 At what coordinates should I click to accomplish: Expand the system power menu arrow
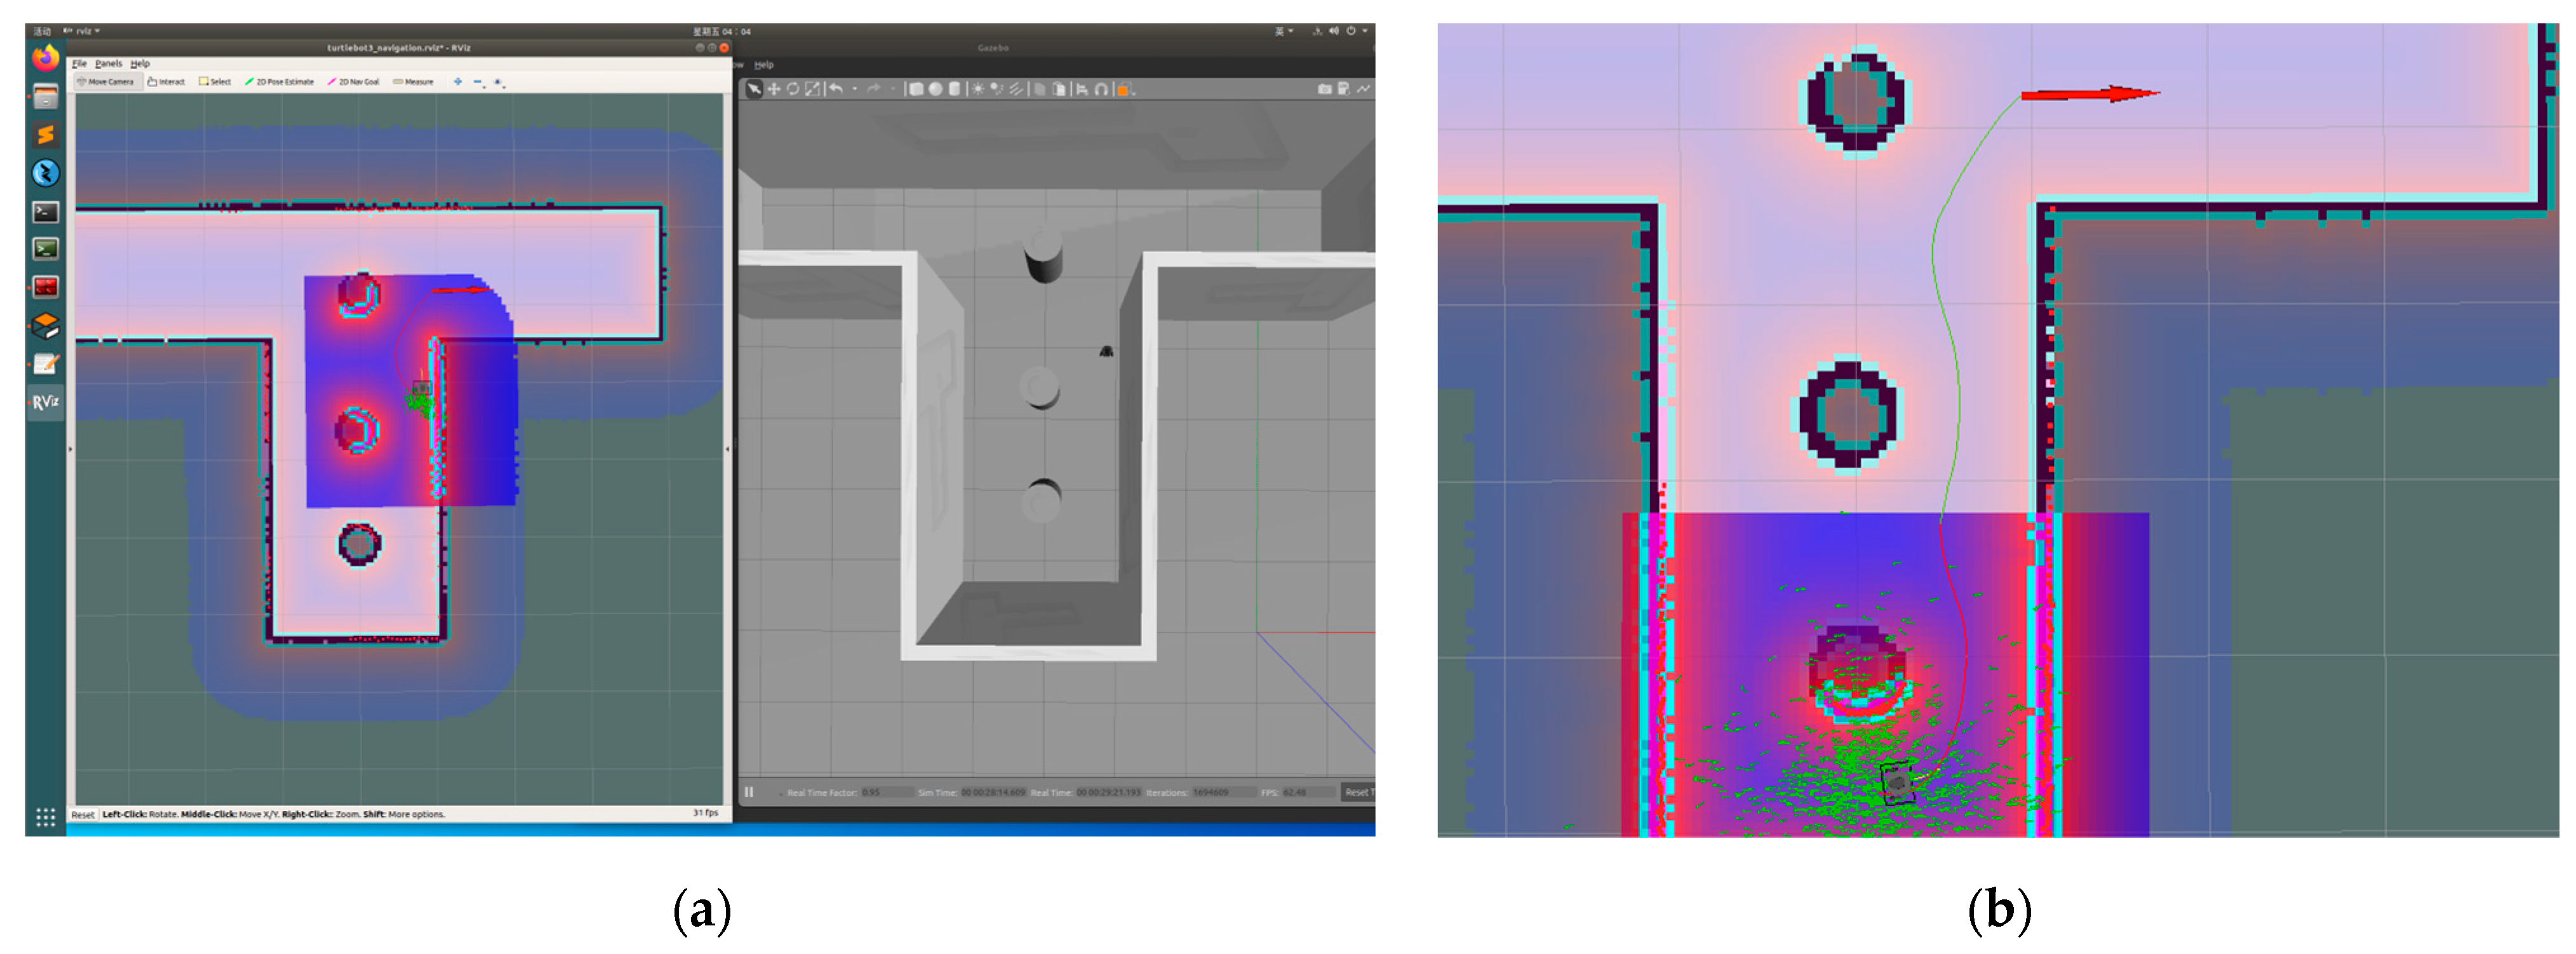1364,31
